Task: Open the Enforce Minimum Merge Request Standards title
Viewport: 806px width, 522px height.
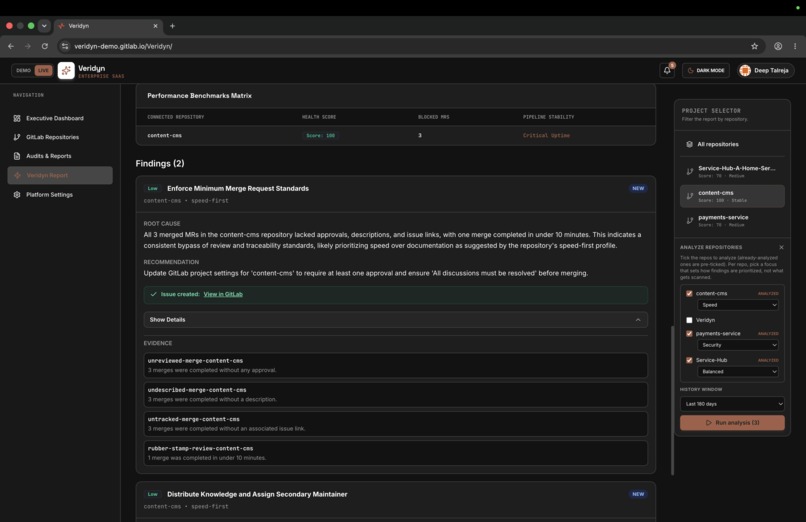Action: [x=238, y=189]
